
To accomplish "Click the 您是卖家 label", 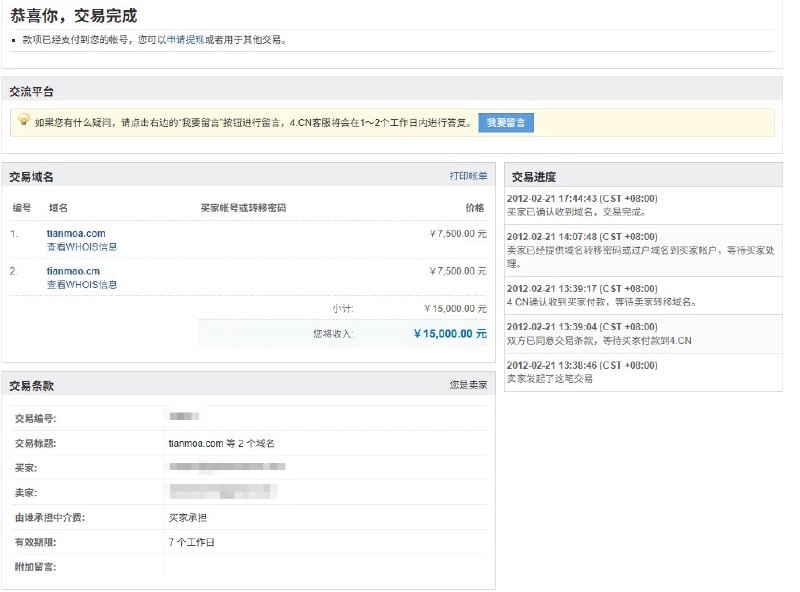I will click(x=468, y=385).
